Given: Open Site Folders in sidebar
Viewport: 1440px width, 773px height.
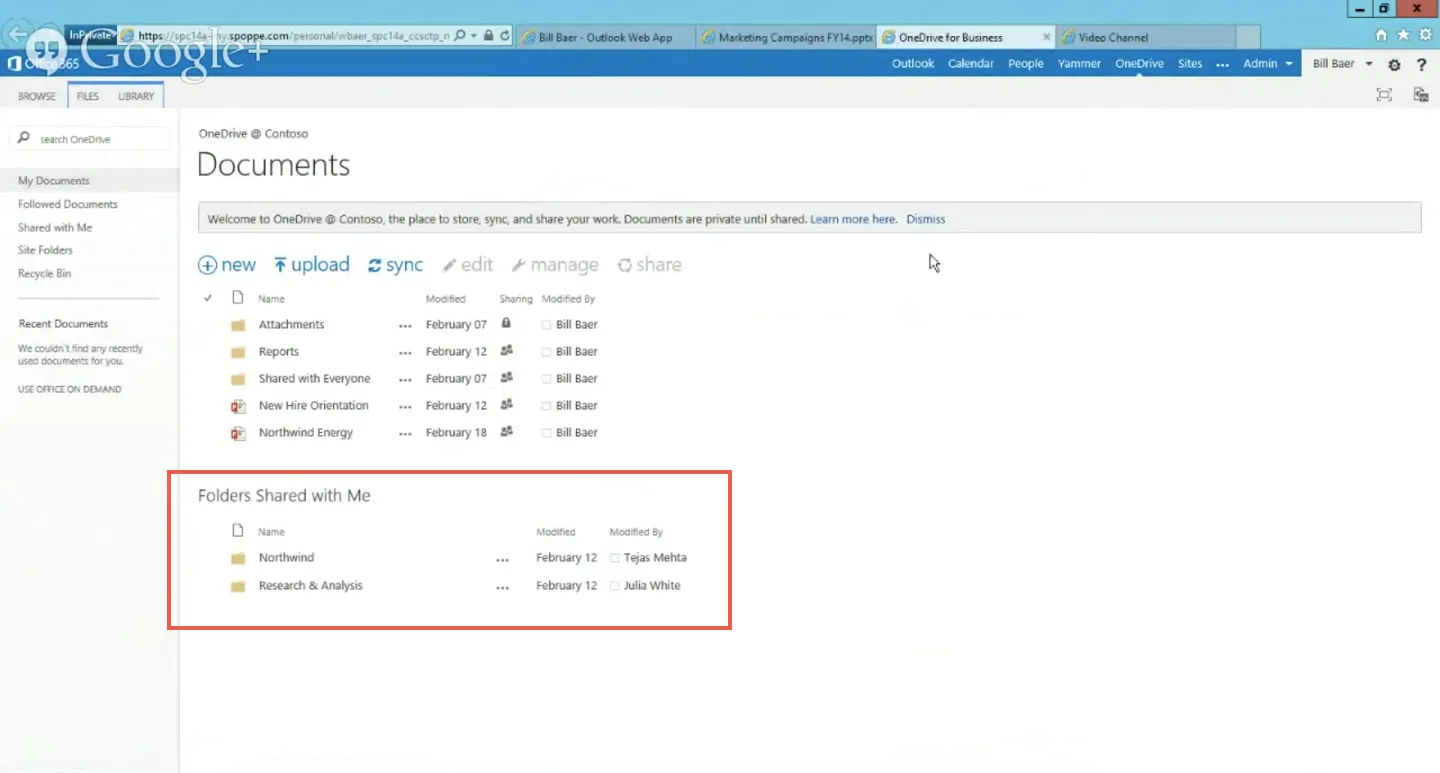Looking at the screenshot, I should click(45, 250).
